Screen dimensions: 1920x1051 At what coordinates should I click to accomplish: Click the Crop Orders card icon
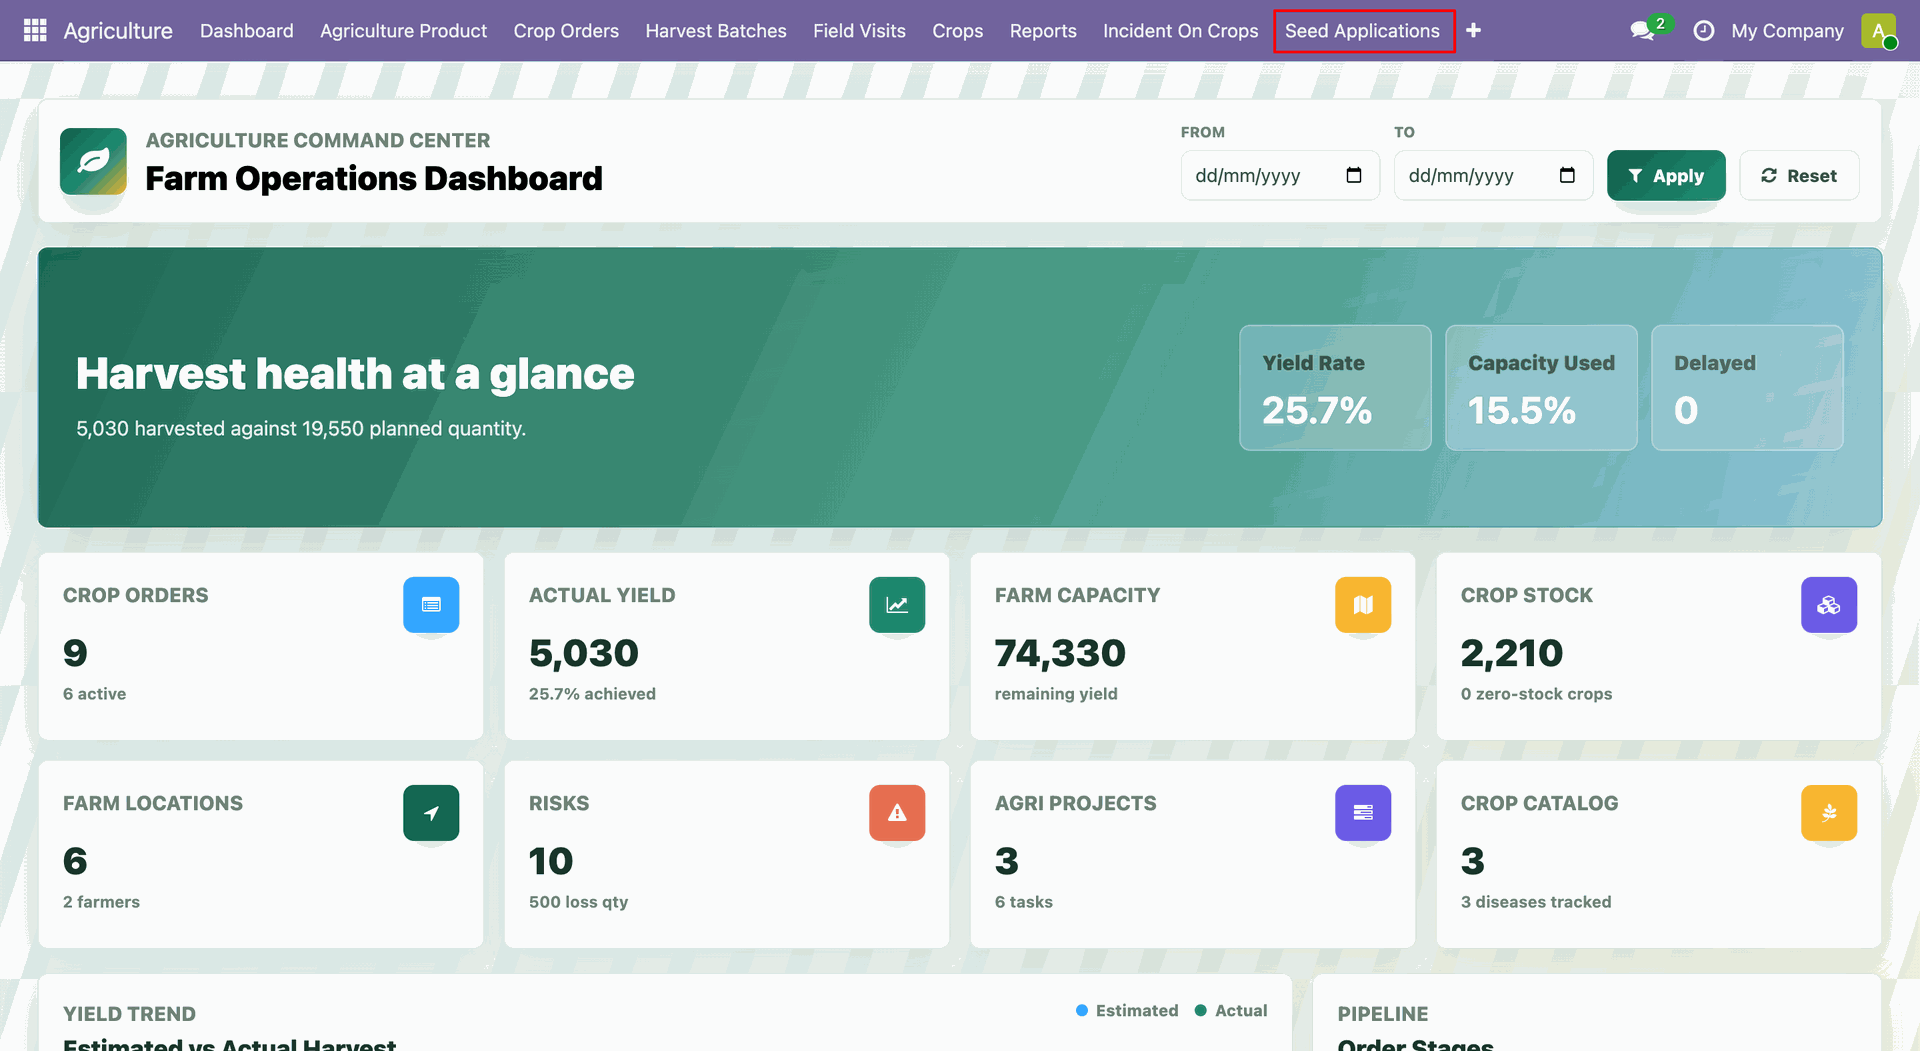[x=431, y=605]
